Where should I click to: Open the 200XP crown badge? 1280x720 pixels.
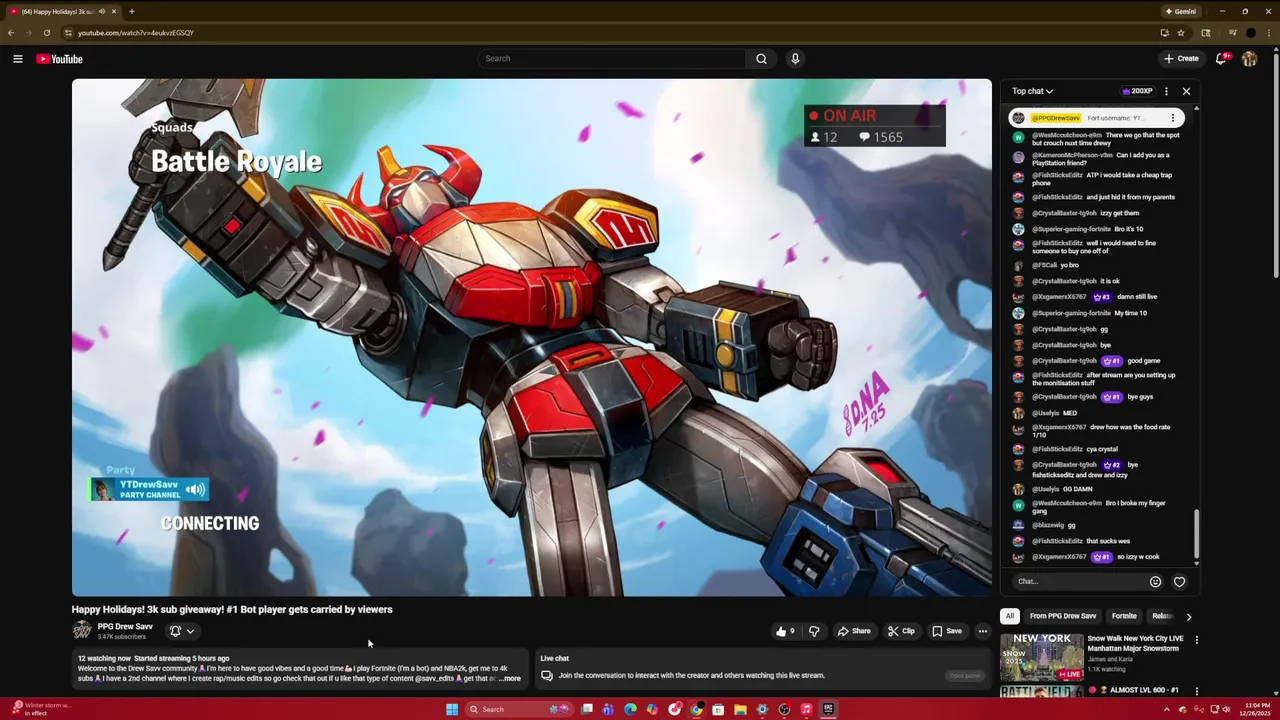coord(1138,91)
